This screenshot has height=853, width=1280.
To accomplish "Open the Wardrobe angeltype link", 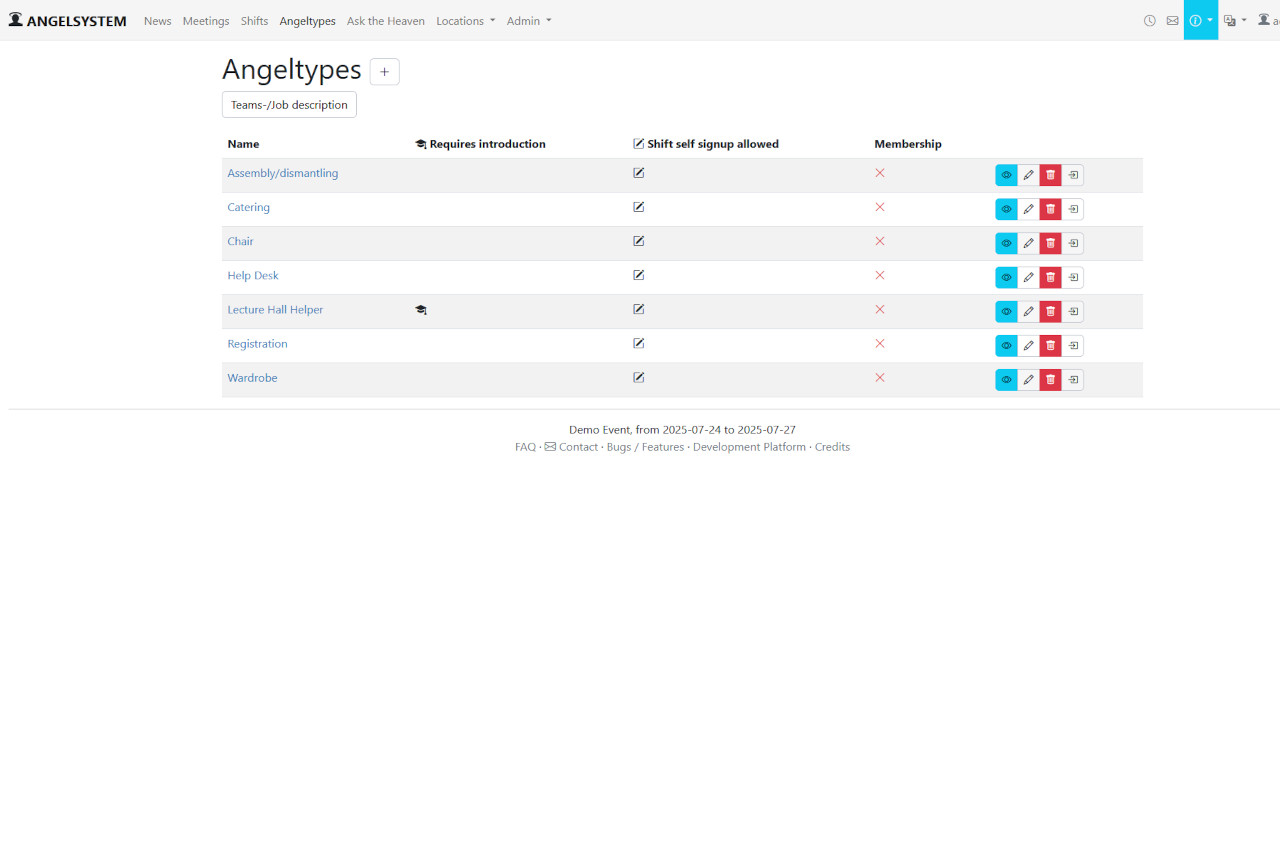I will [252, 377].
